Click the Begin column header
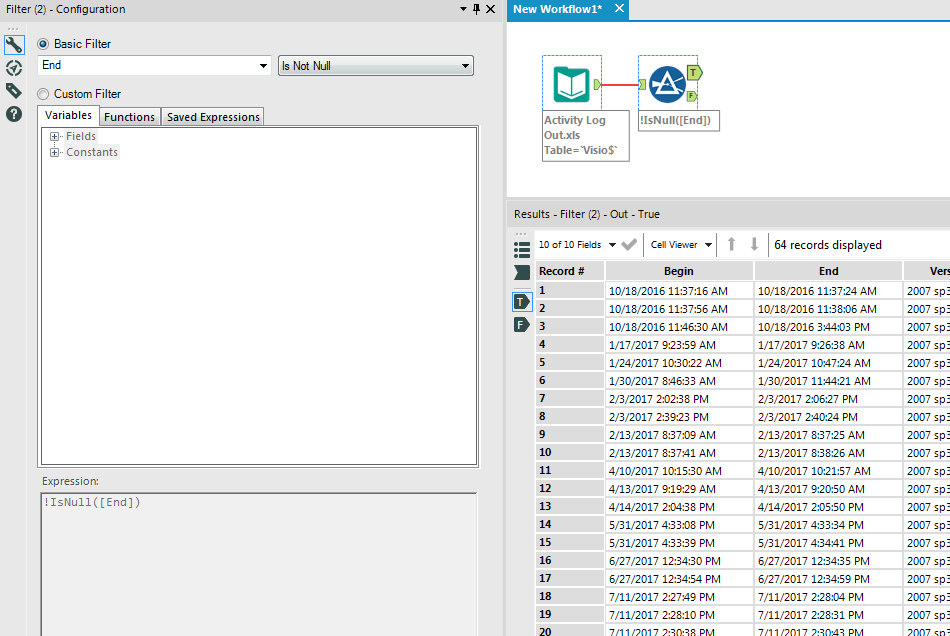 pos(679,271)
